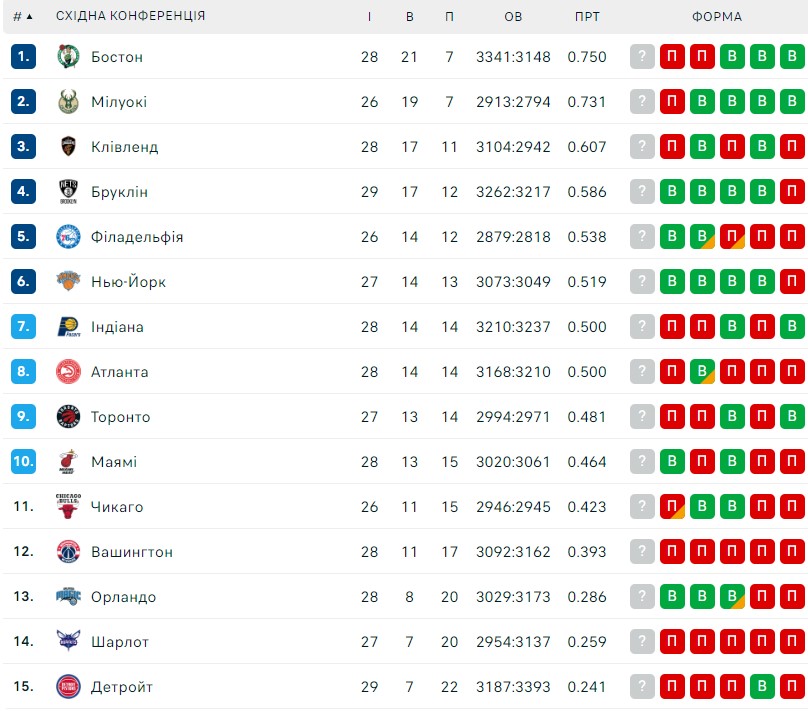Viewport: 808px width, 711px height.
Task: Click the Milwaukee Bucks team logo
Action: [x=68, y=101]
